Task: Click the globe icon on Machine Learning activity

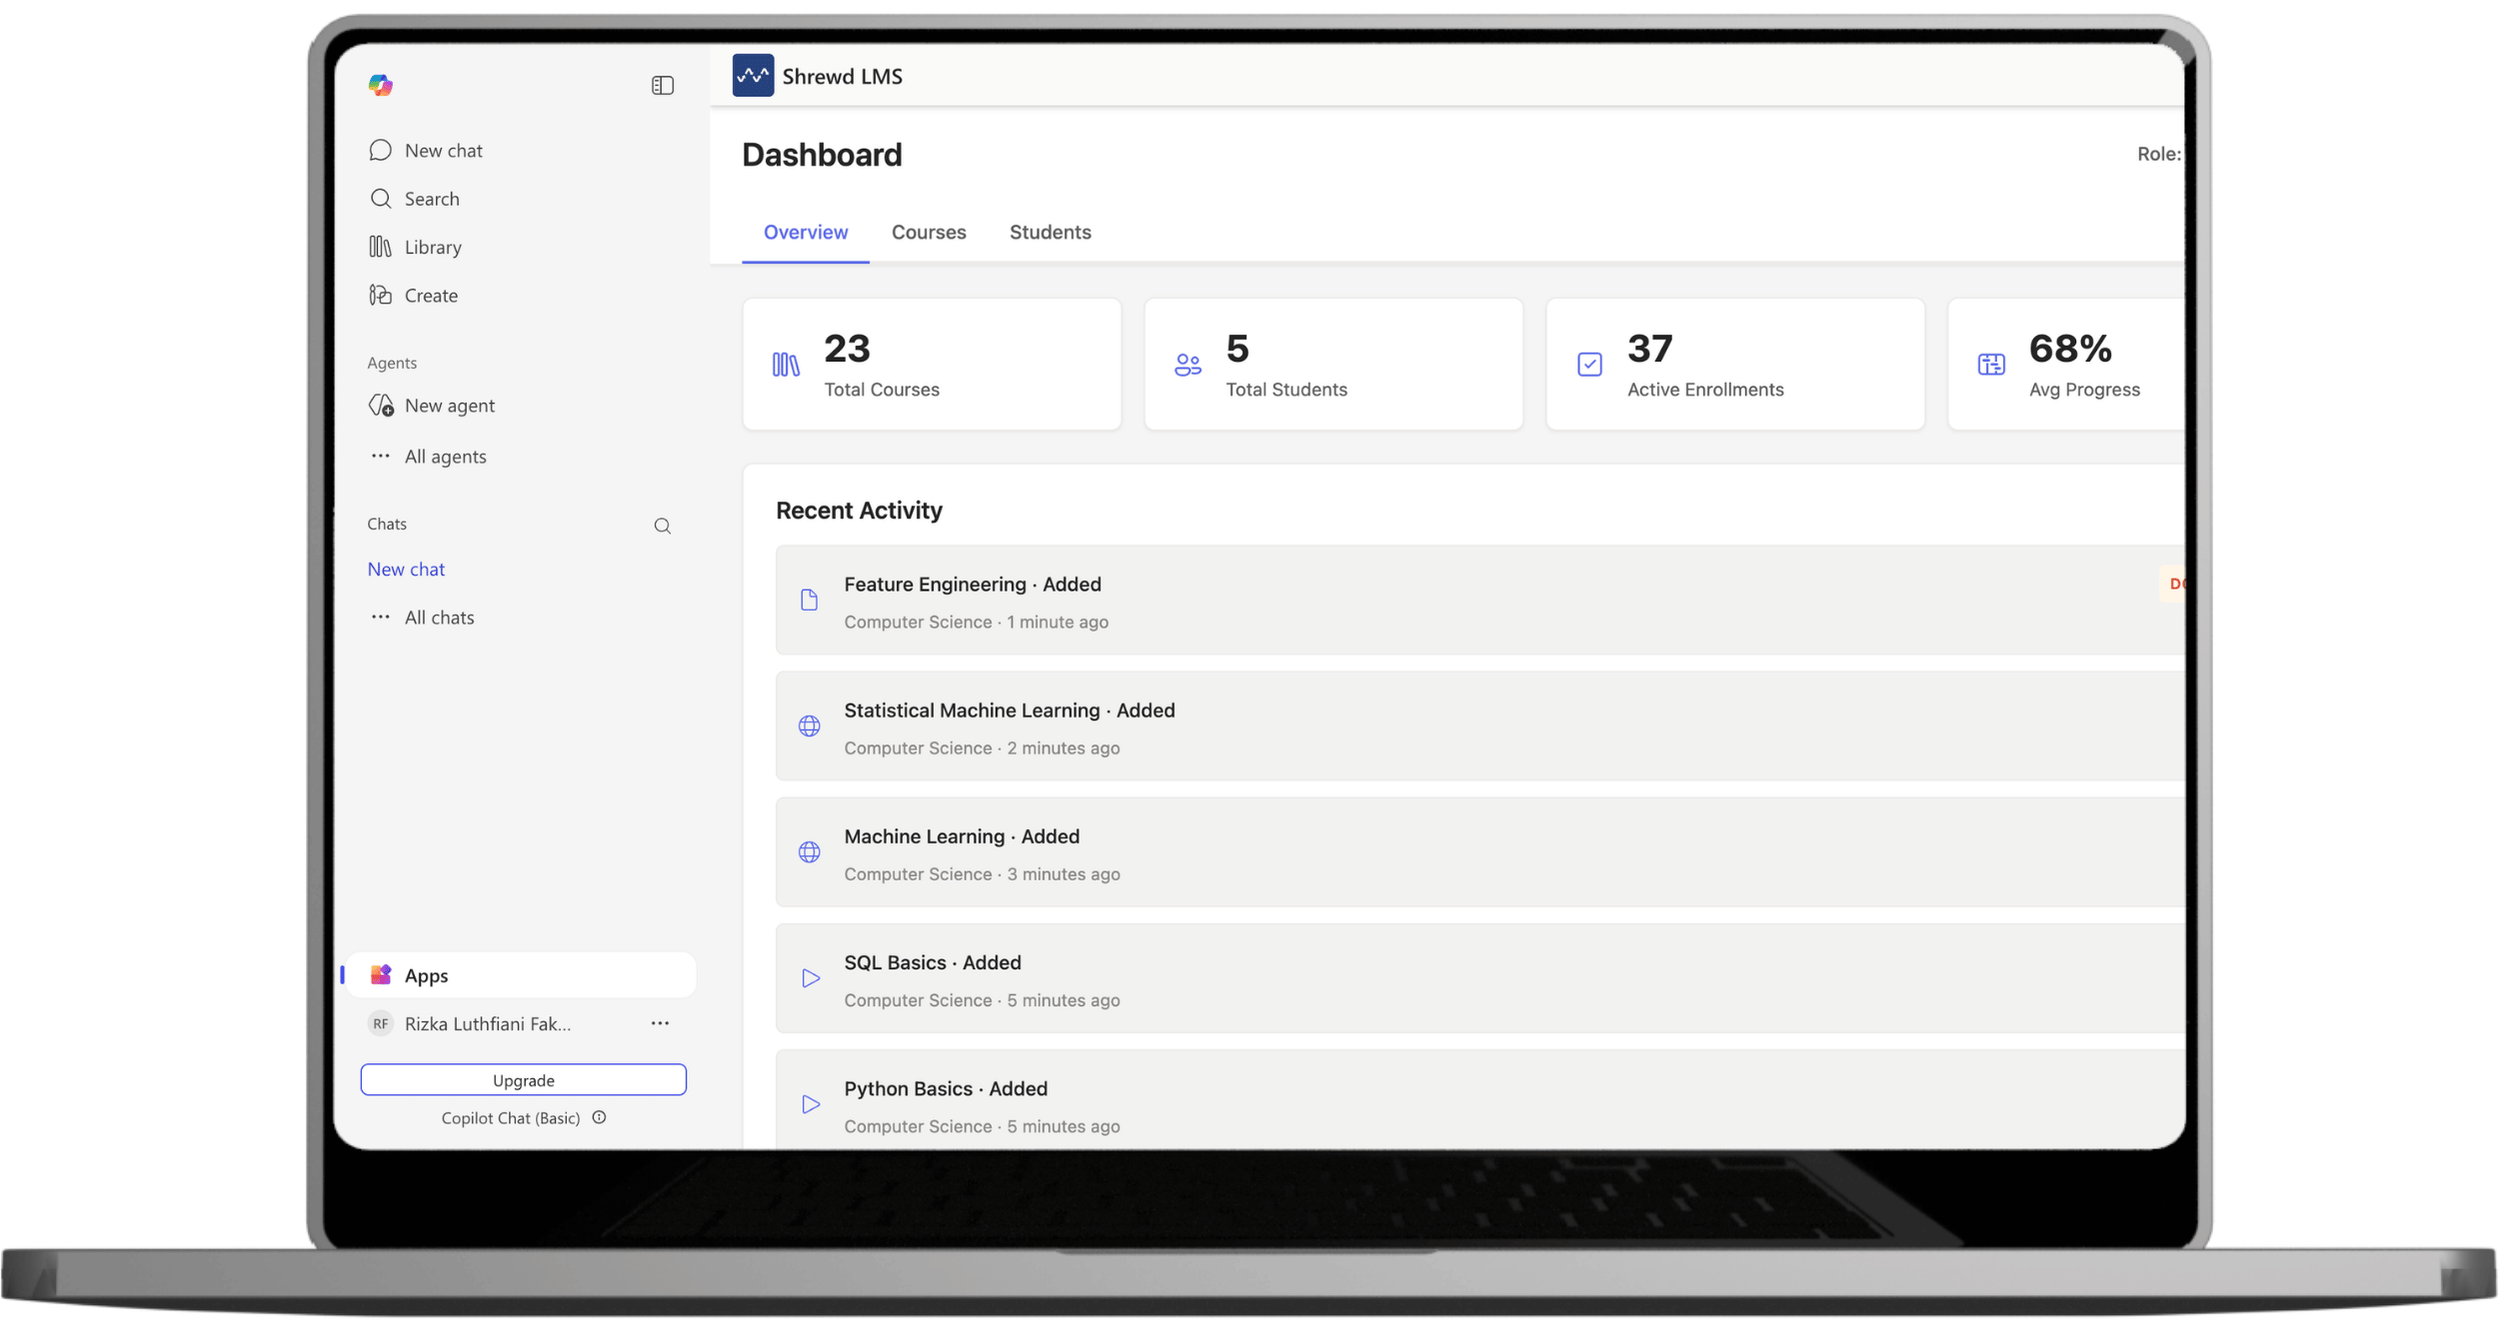Action: pyautogui.click(x=810, y=852)
